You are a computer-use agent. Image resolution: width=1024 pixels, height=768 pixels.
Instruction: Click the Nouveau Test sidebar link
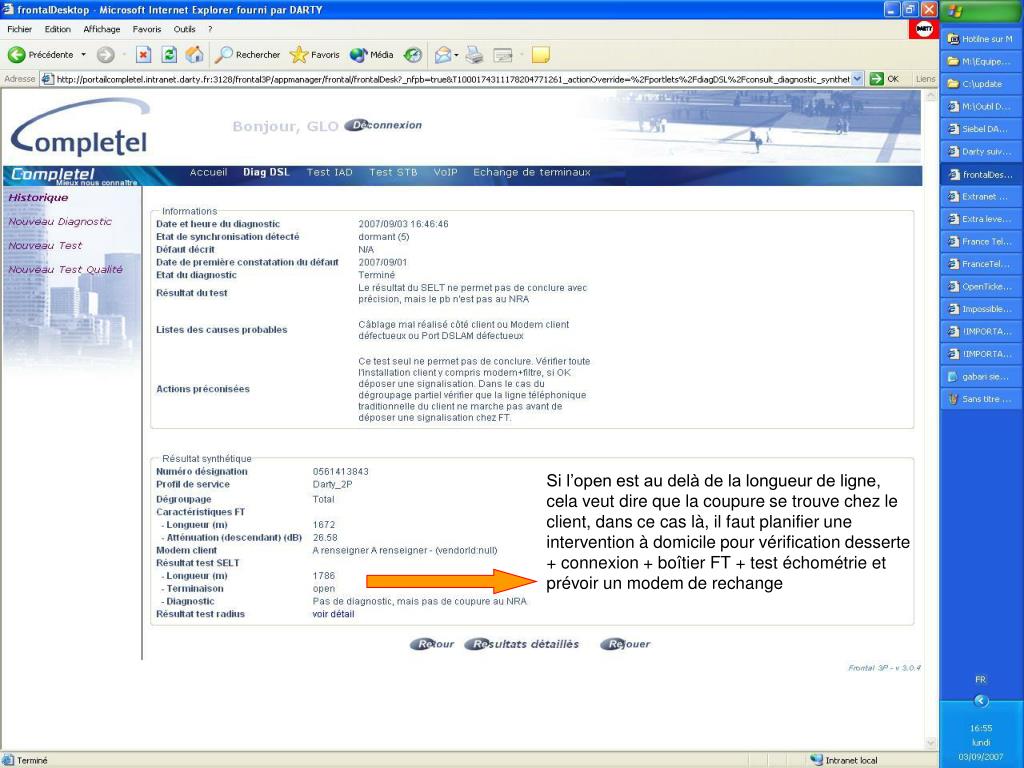pos(45,246)
